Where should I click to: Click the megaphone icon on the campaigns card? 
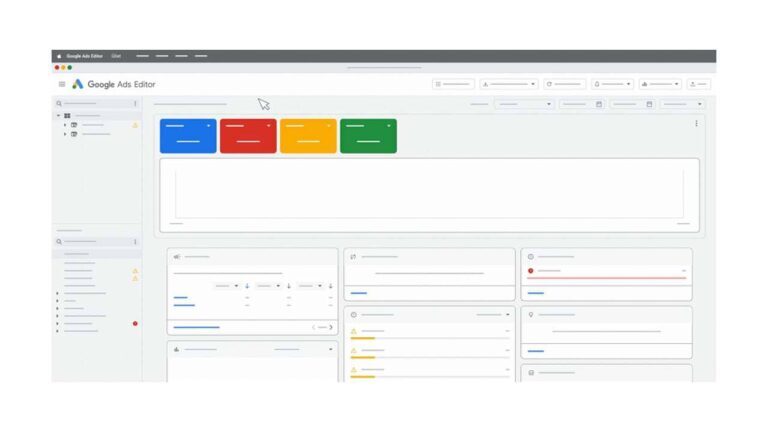(176, 257)
